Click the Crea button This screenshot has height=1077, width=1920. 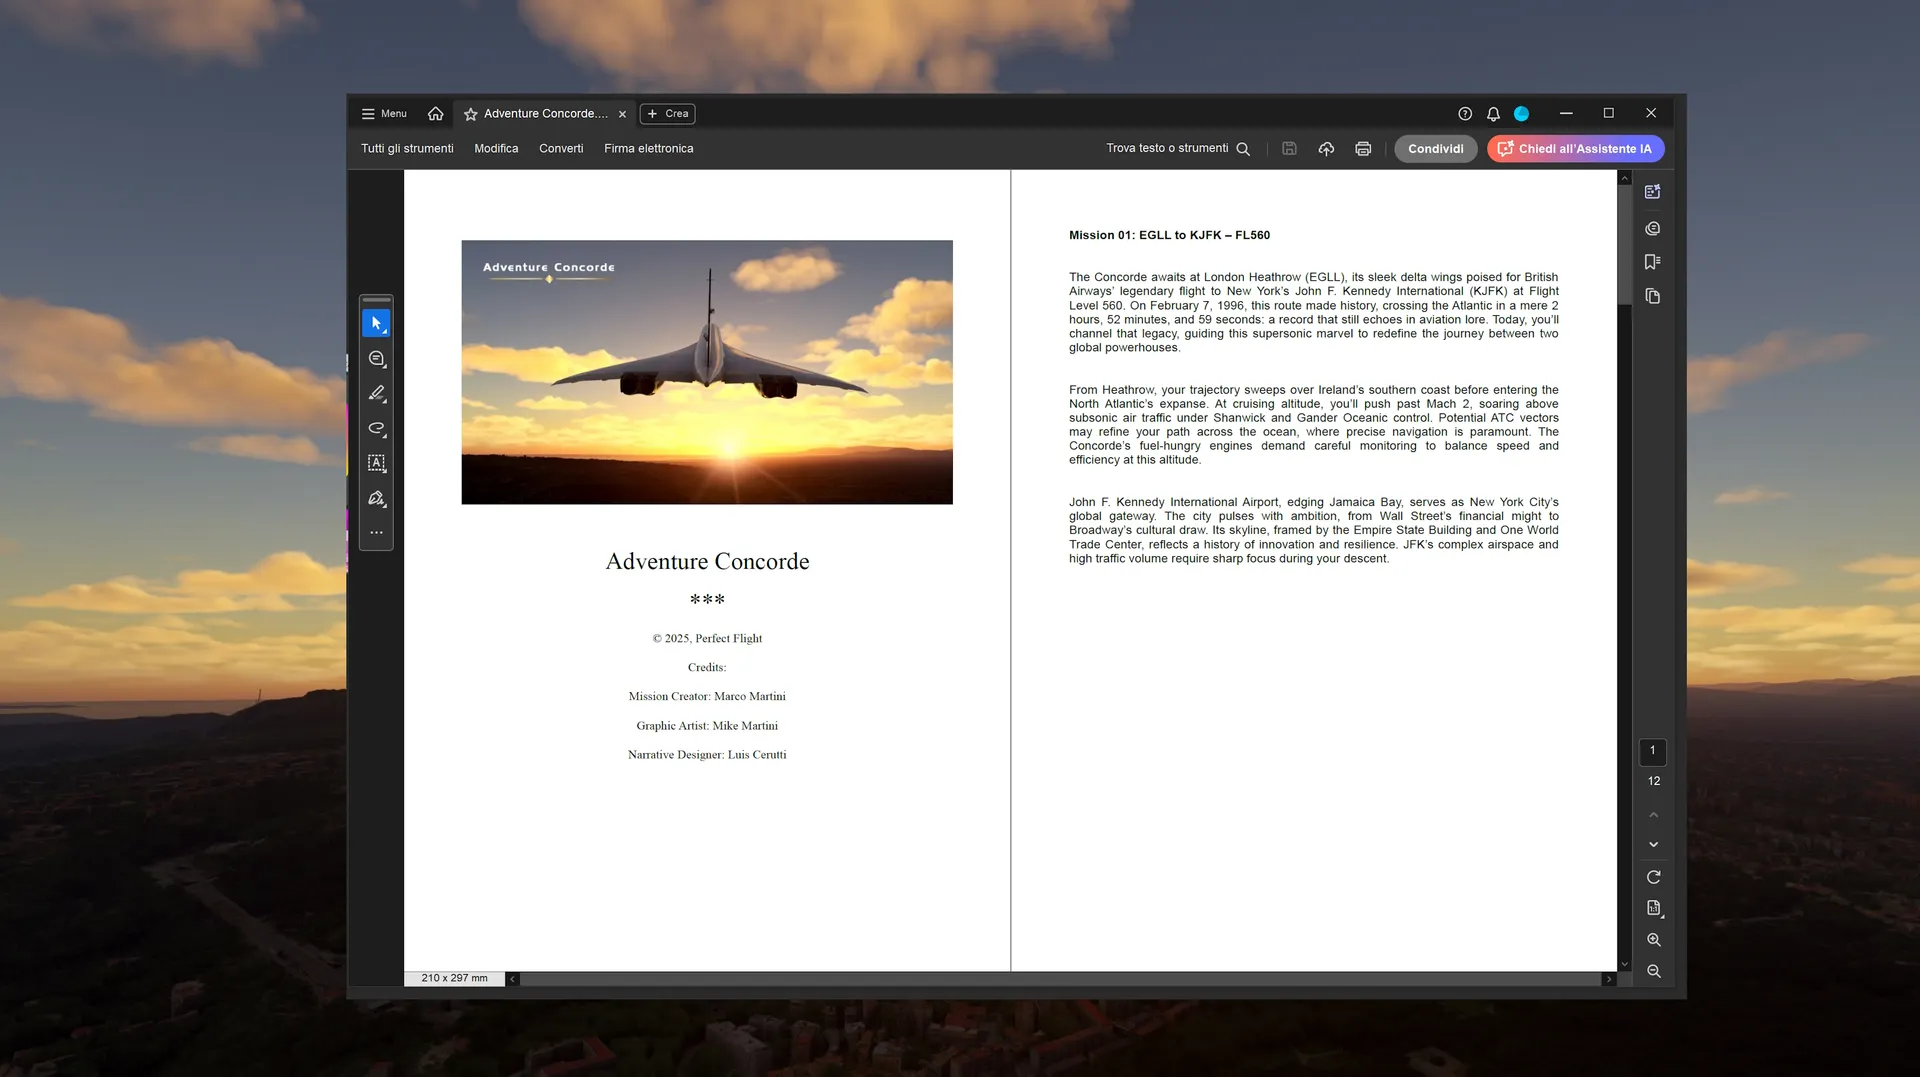point(668,114)
